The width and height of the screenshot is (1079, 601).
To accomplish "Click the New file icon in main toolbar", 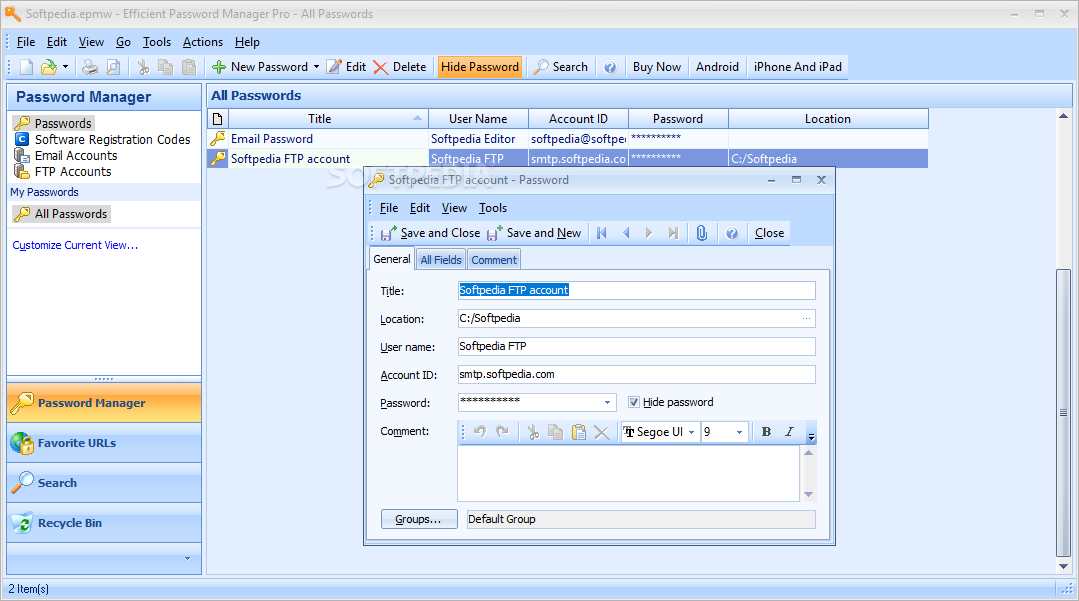I will (26, 67).
